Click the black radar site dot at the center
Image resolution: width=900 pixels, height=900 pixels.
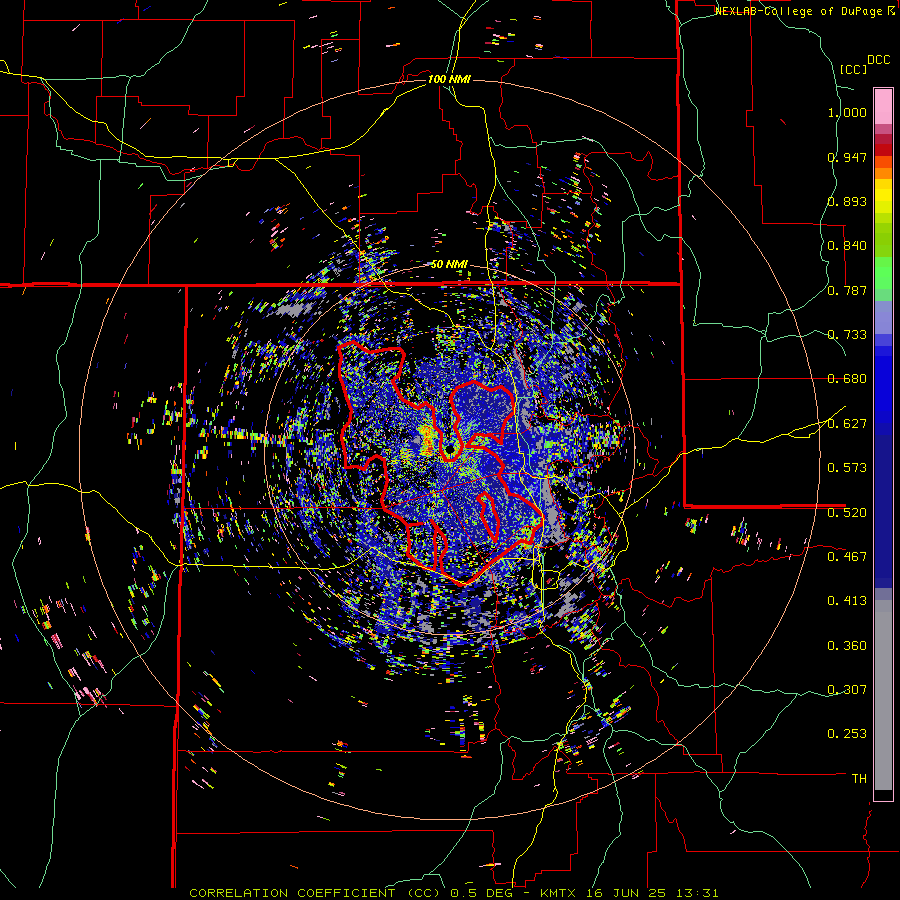(x=449, y=449)
